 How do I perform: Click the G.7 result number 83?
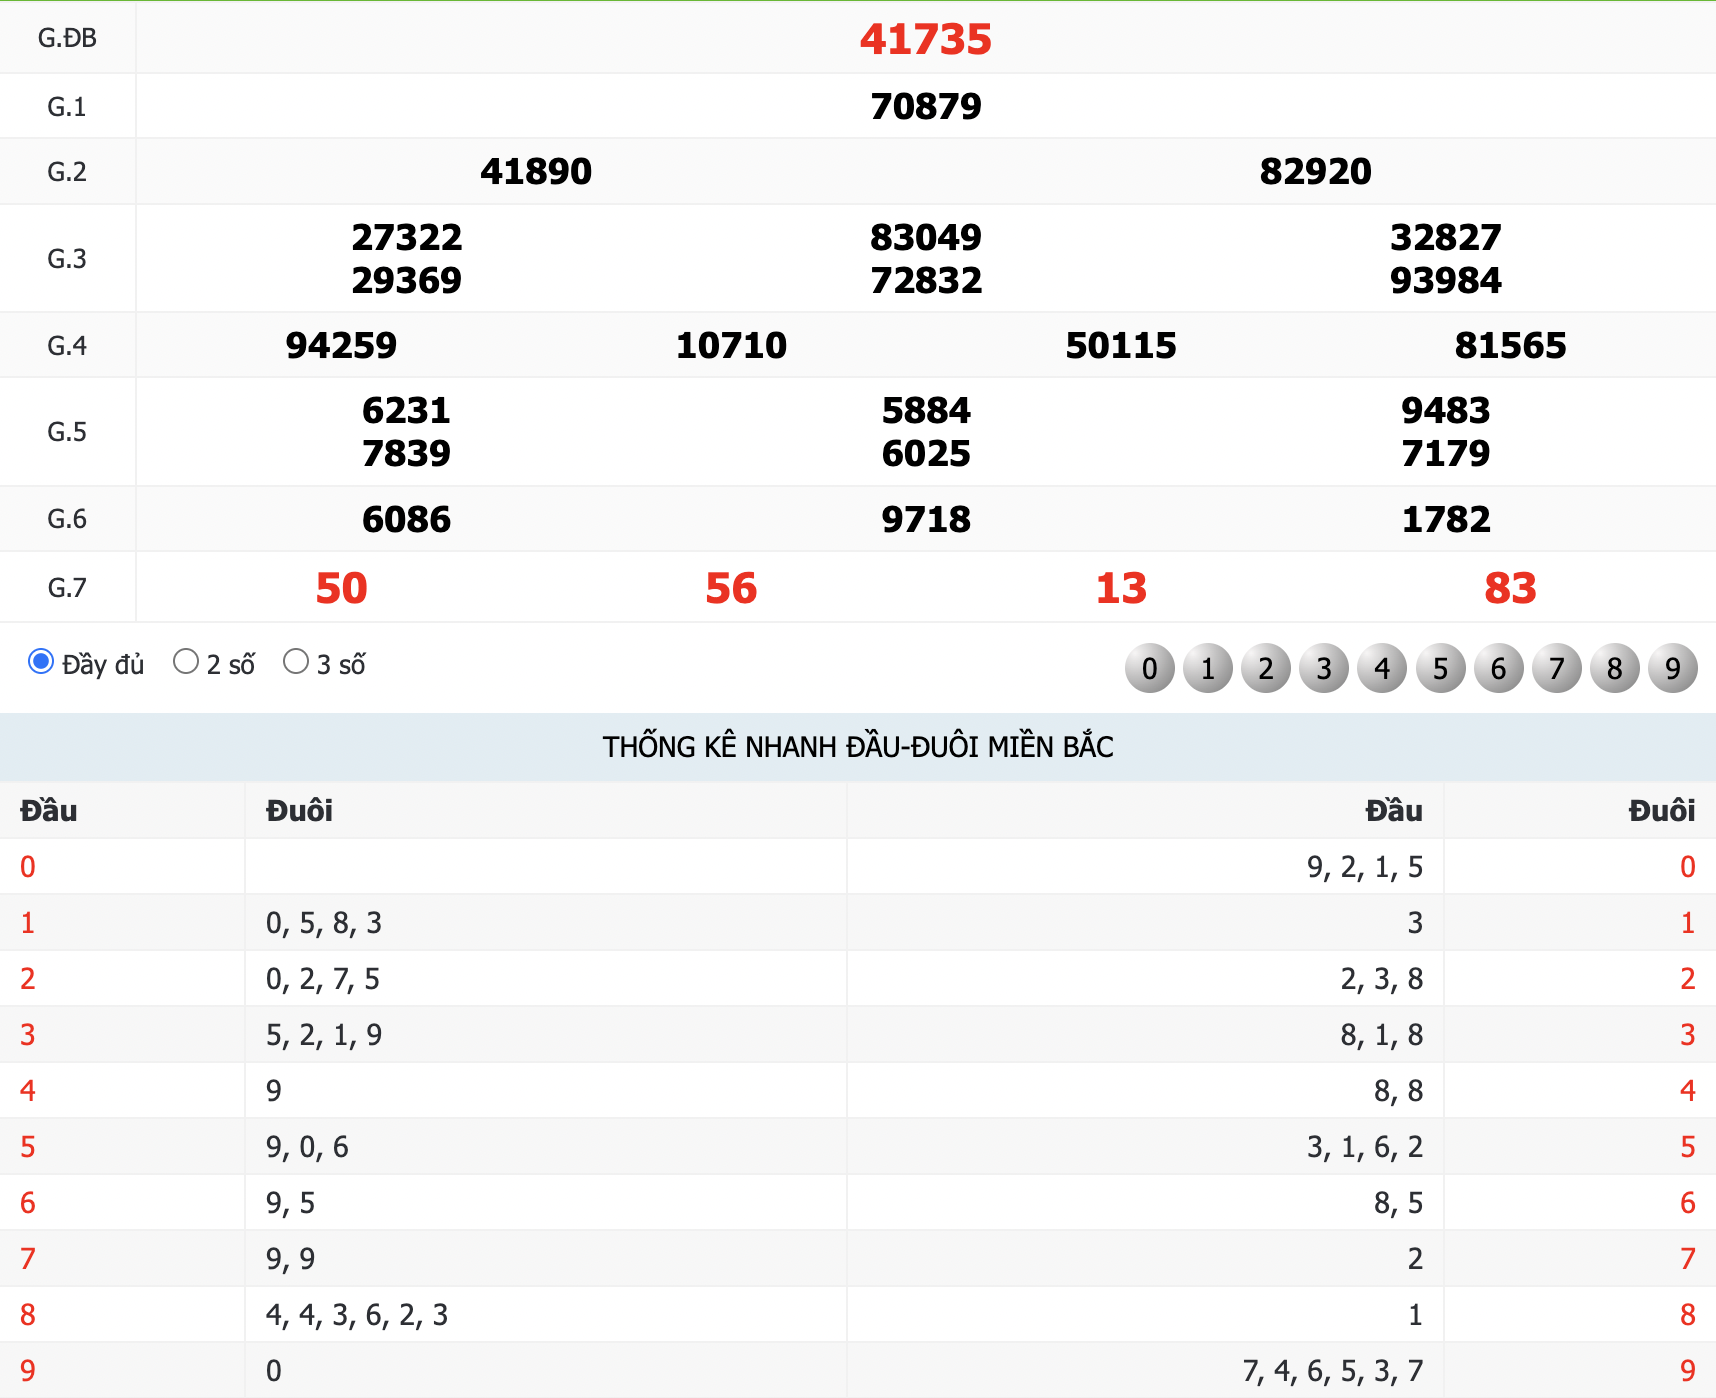click(1510, 588)
